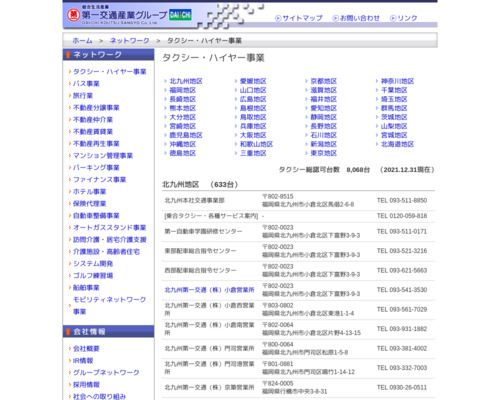Viewport: 500px width, 400px height.
Task: Open 自動車整備事業 sidebar link
Action: point(96,216)
